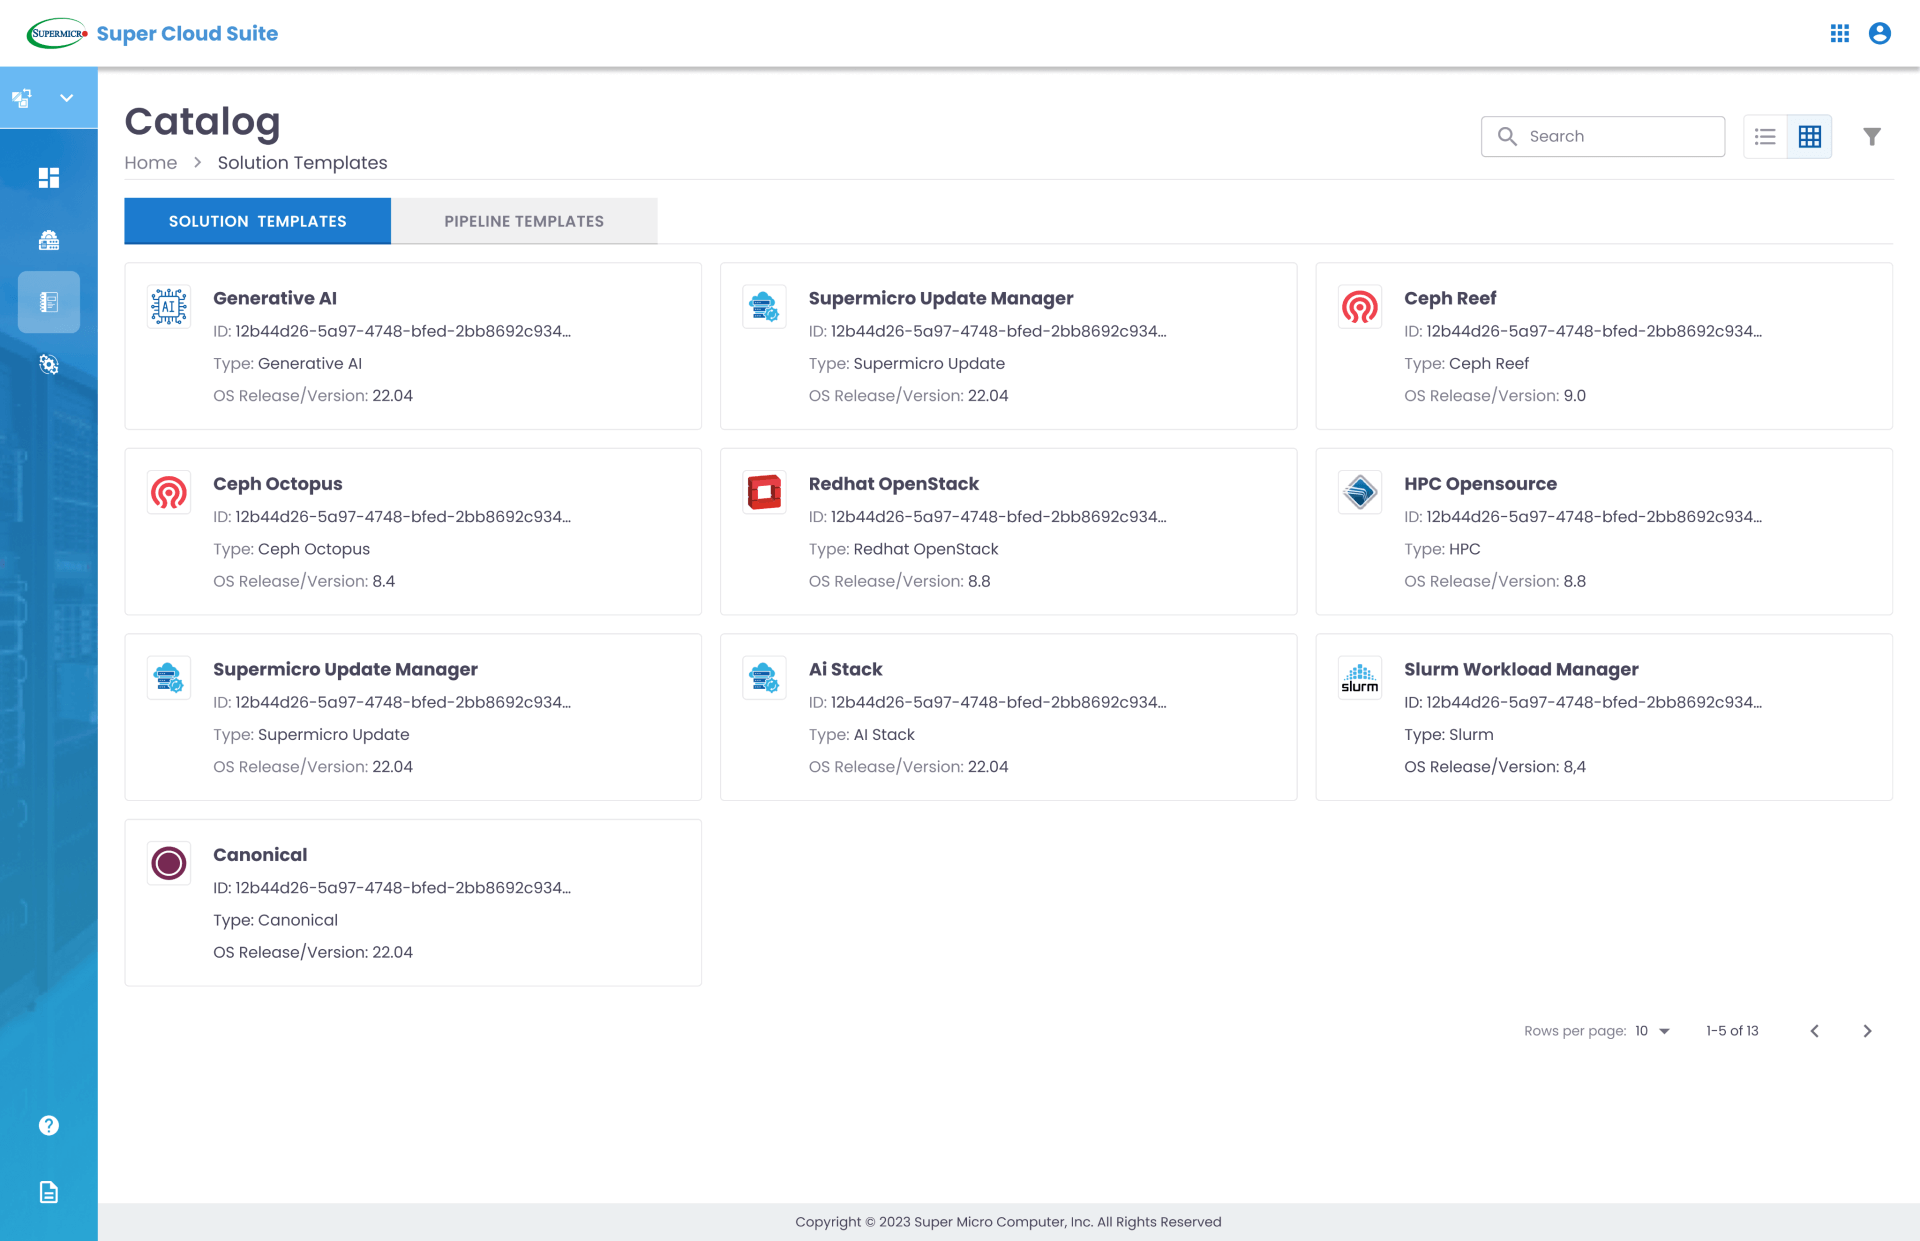Viewport: 1920px width, 1241px height.
Task: Select the Solution Templates tab
Action: click(257, 221)
